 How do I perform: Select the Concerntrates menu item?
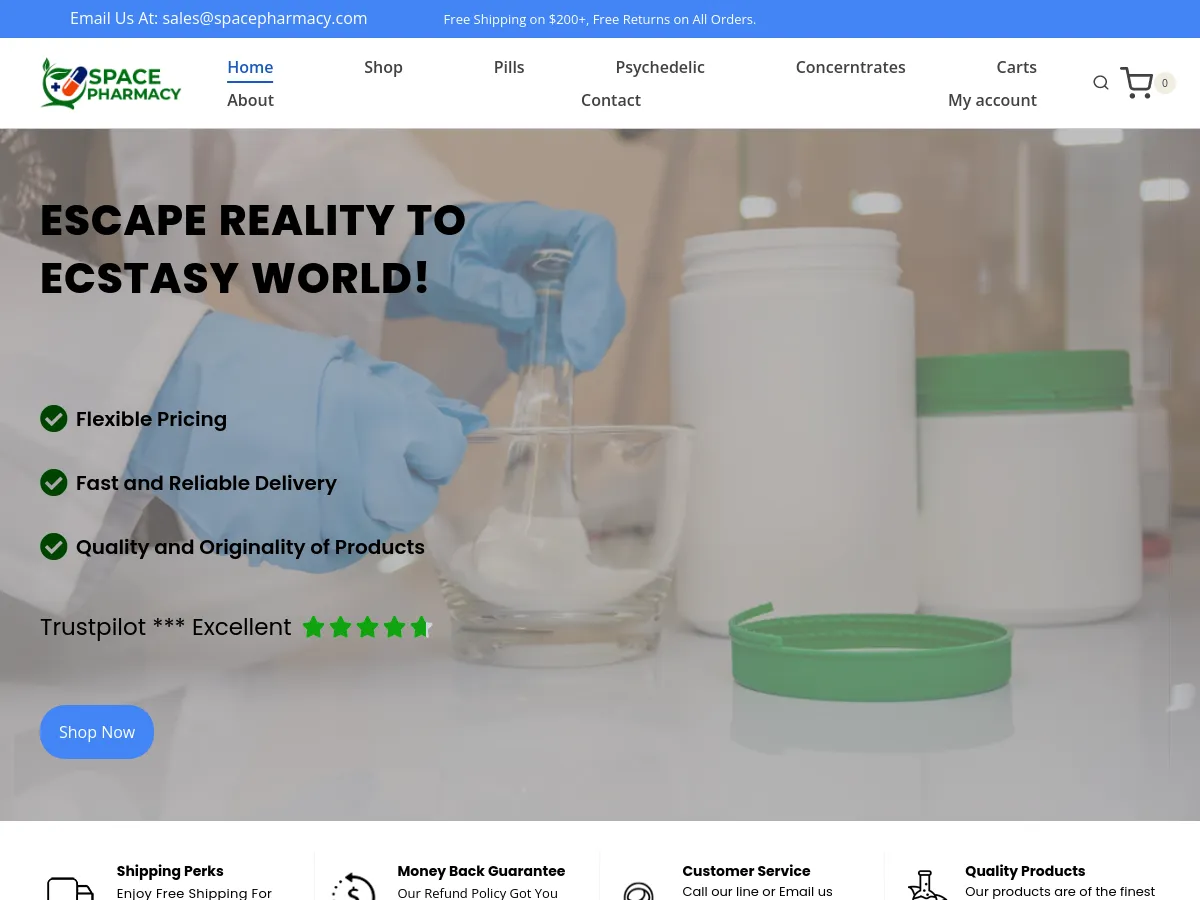point(850,67)
